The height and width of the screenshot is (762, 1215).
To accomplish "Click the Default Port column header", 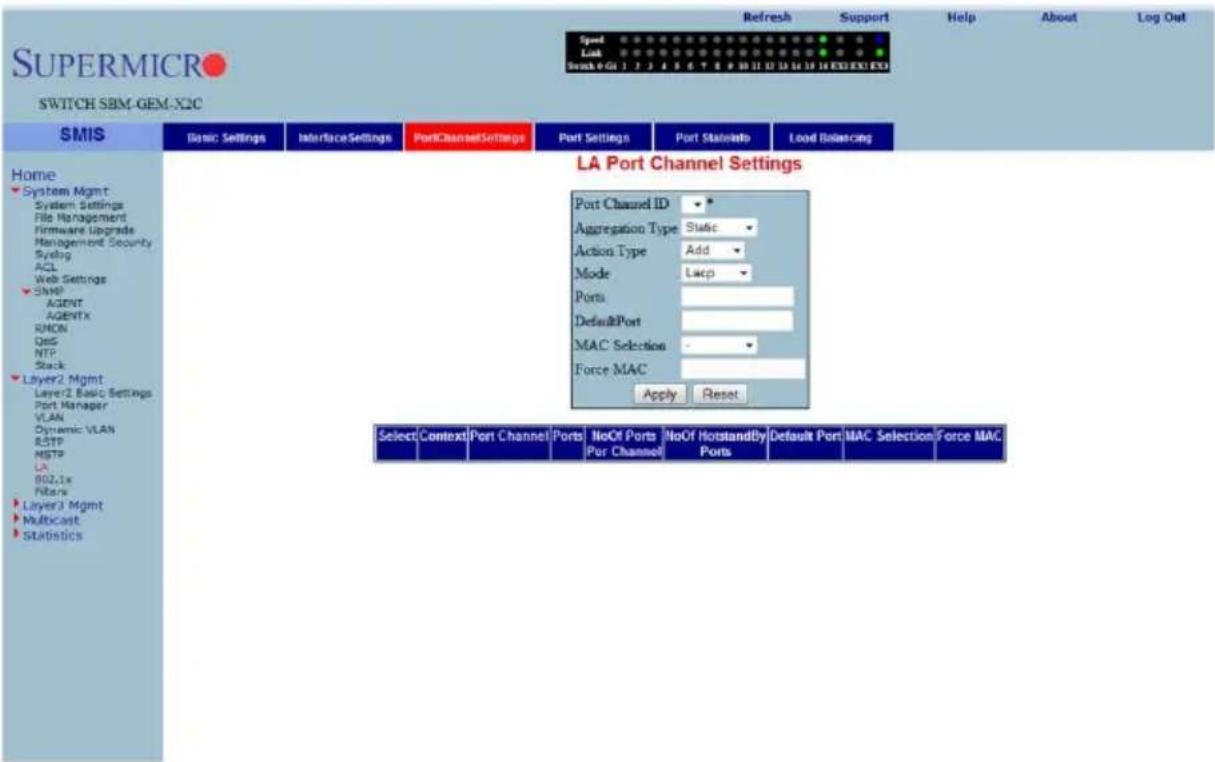I will click(805, 444).
